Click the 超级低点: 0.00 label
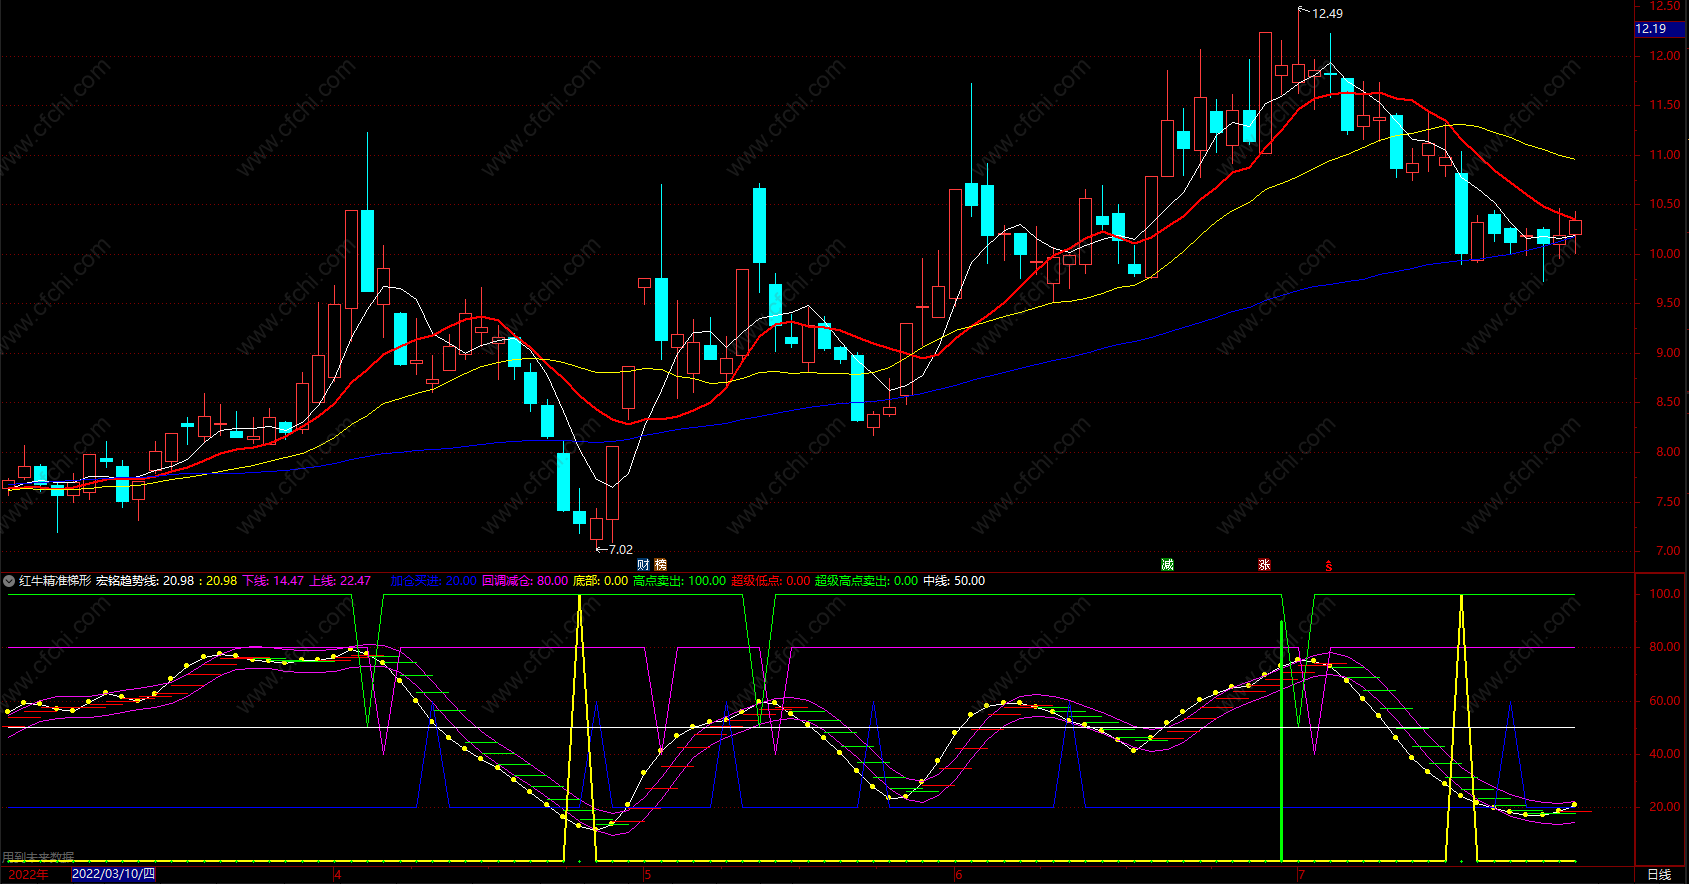The width and height of the screenshot is (1689, 884). [x=770, y=581]
